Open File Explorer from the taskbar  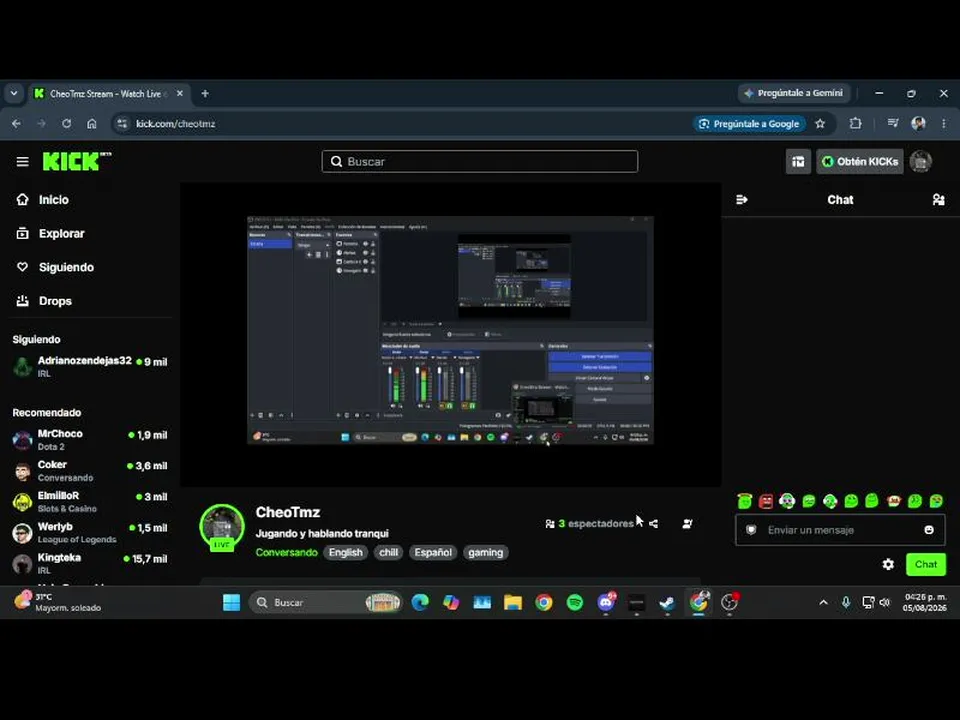512,602
